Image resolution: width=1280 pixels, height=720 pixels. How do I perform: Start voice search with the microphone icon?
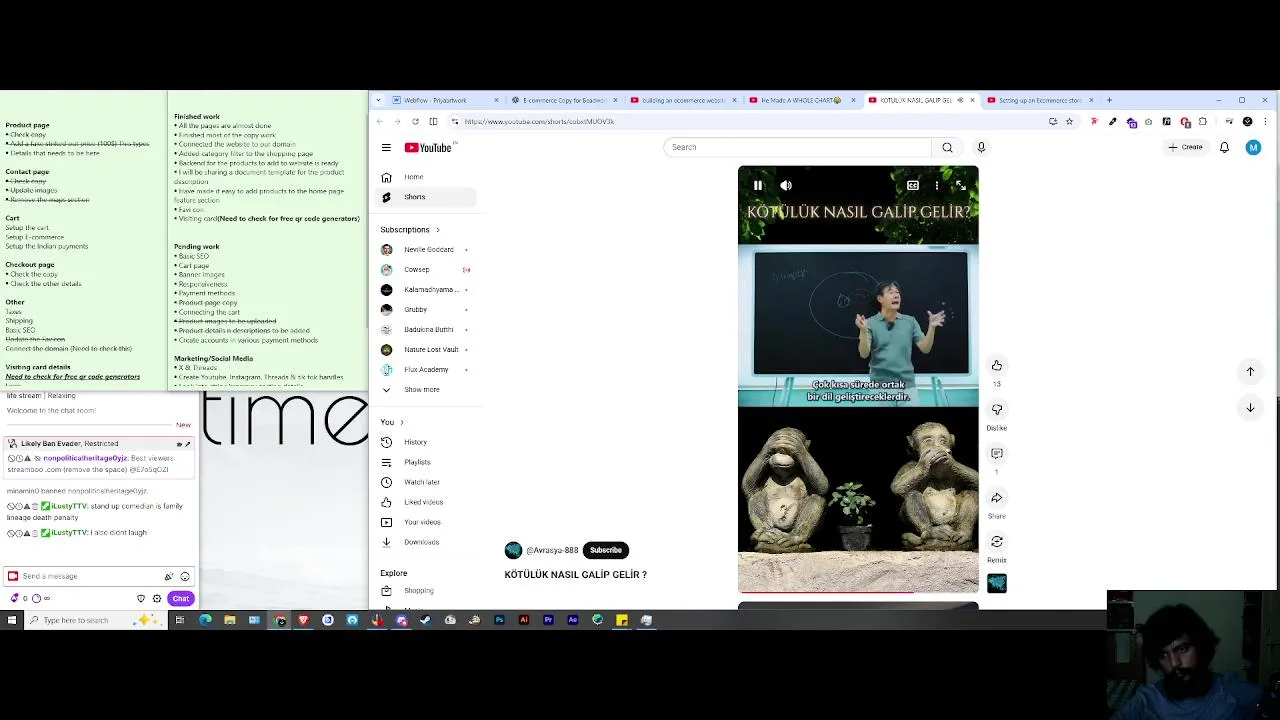[981, 147]
